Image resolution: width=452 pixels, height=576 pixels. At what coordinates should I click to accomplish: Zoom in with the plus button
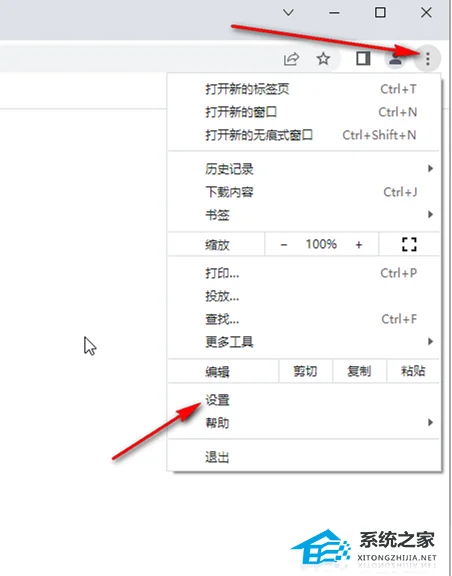point(359,244)
